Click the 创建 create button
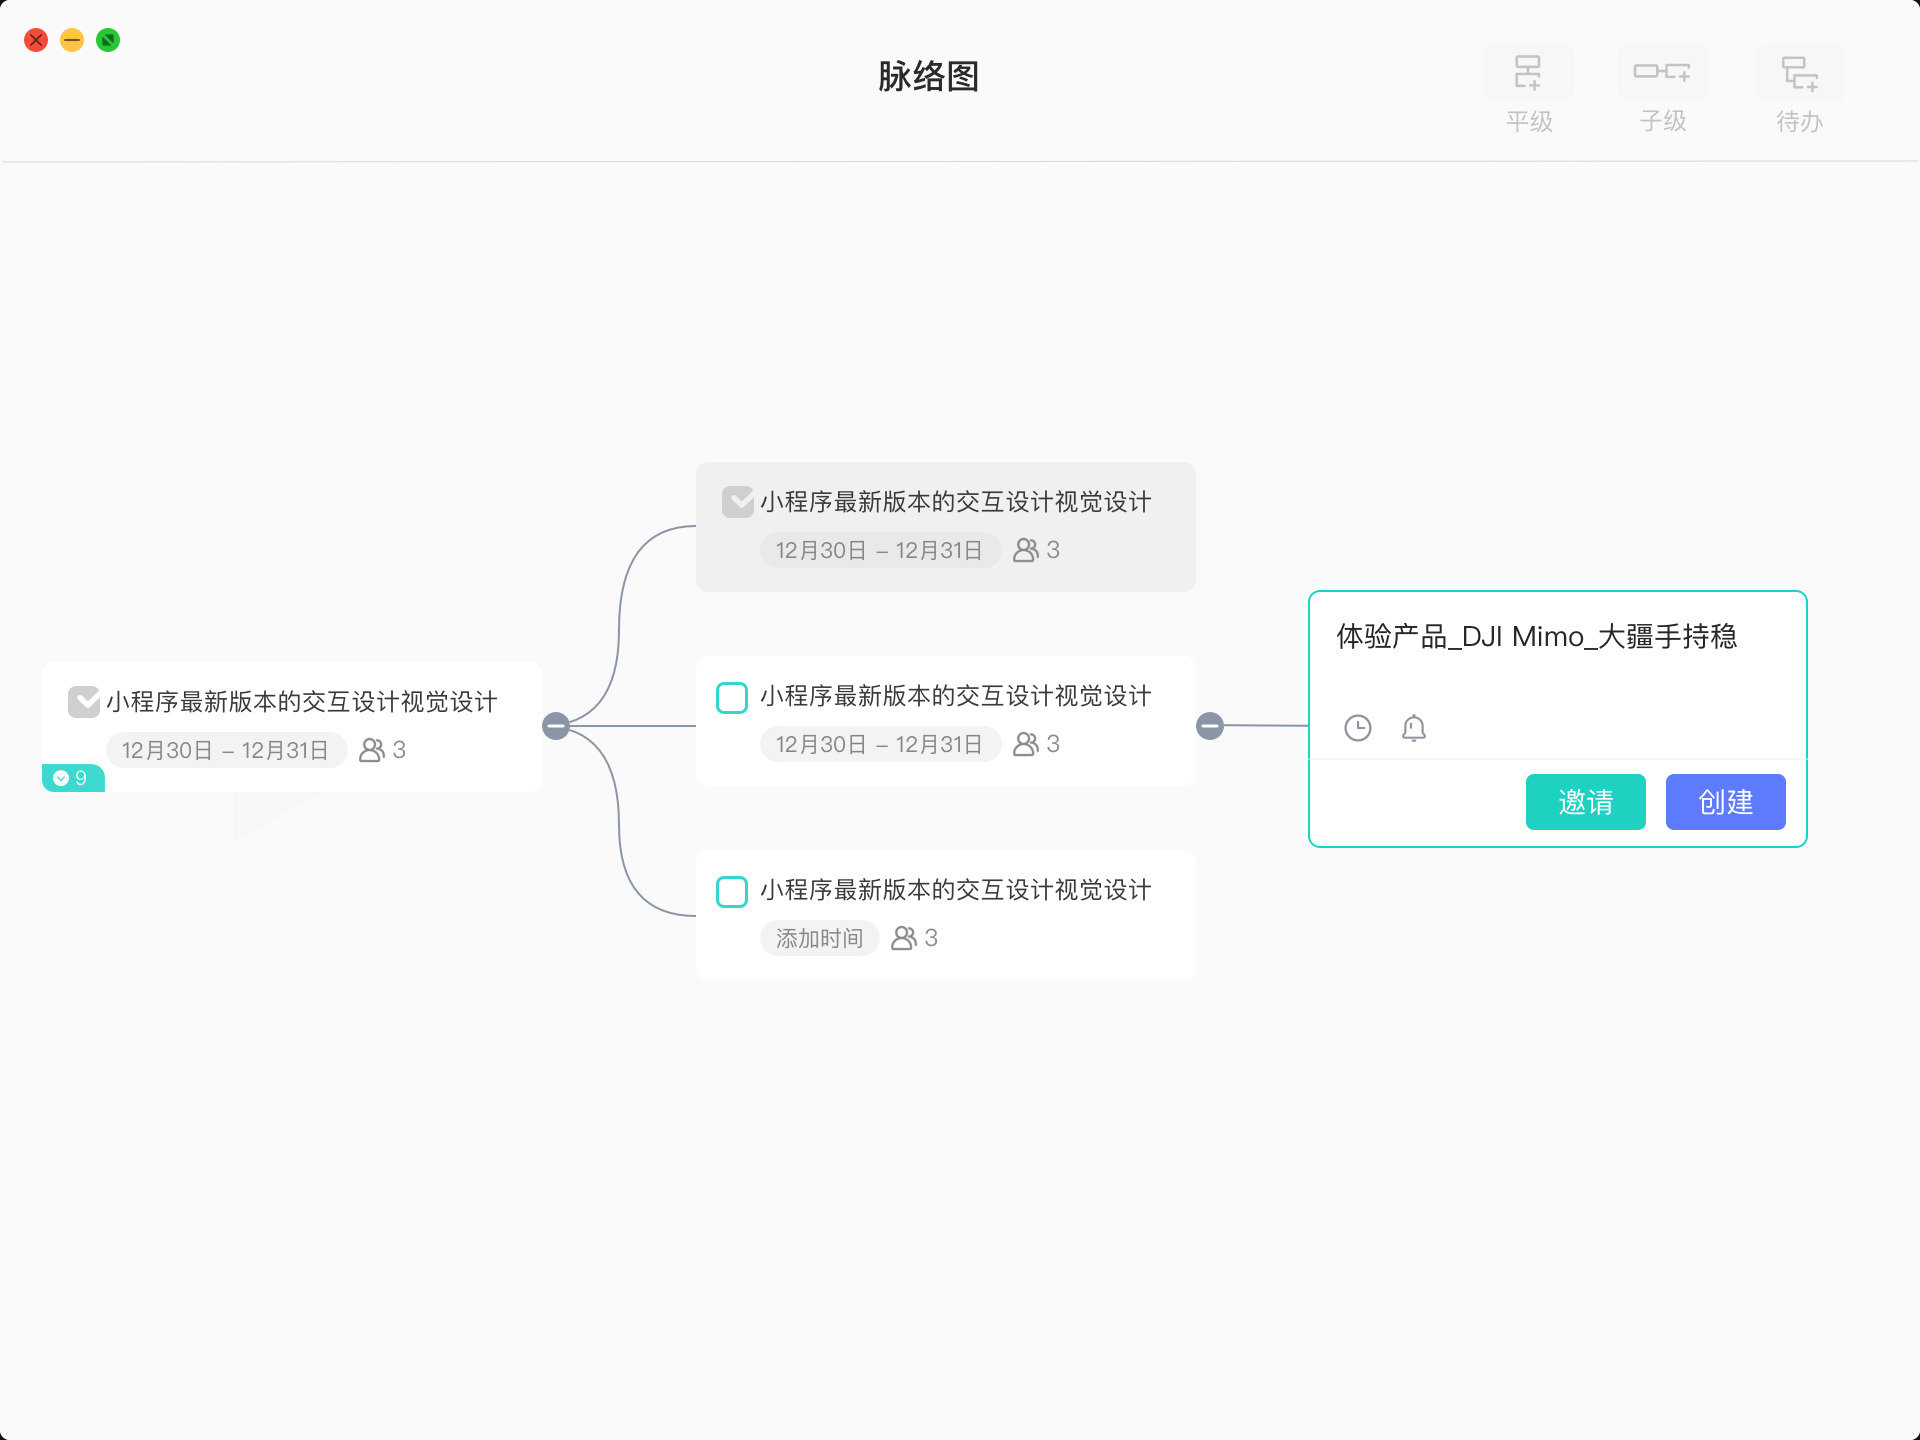This screenshot has height=1440, width=1920. (1725, 802)
